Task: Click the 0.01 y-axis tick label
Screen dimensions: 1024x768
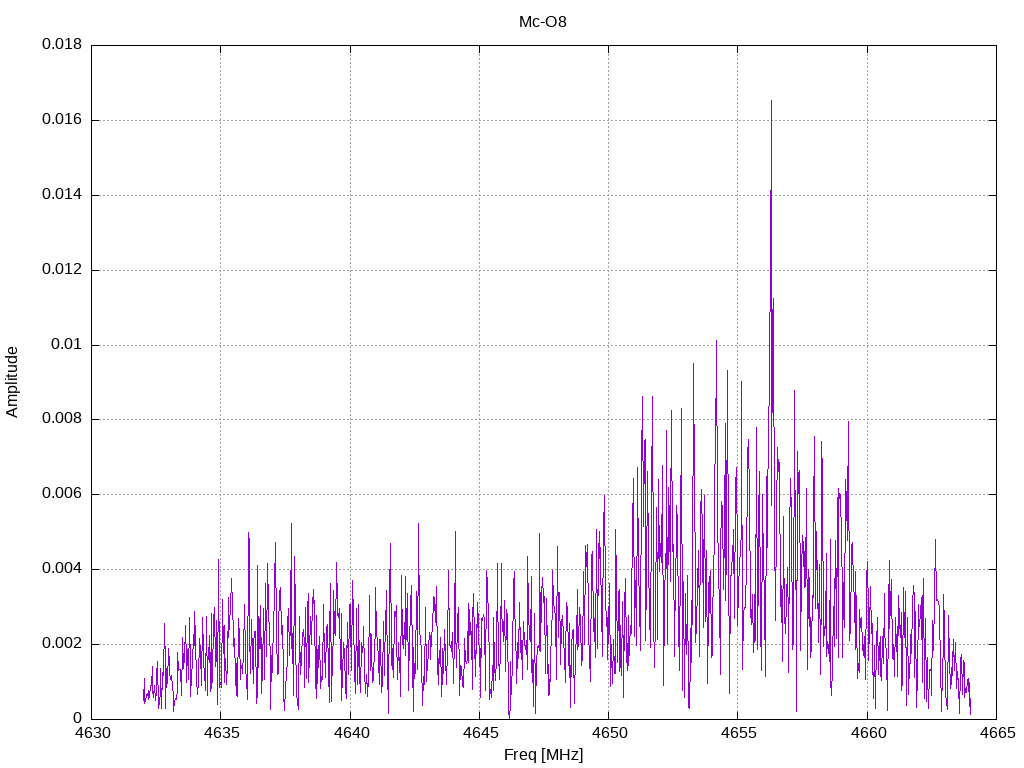Action: coord(66,345)
